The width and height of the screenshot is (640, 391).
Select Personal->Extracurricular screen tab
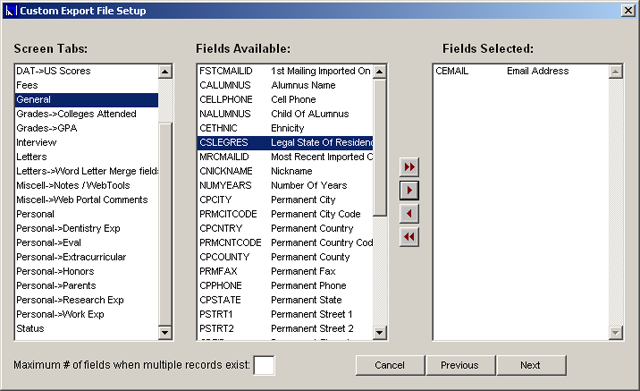87,257
